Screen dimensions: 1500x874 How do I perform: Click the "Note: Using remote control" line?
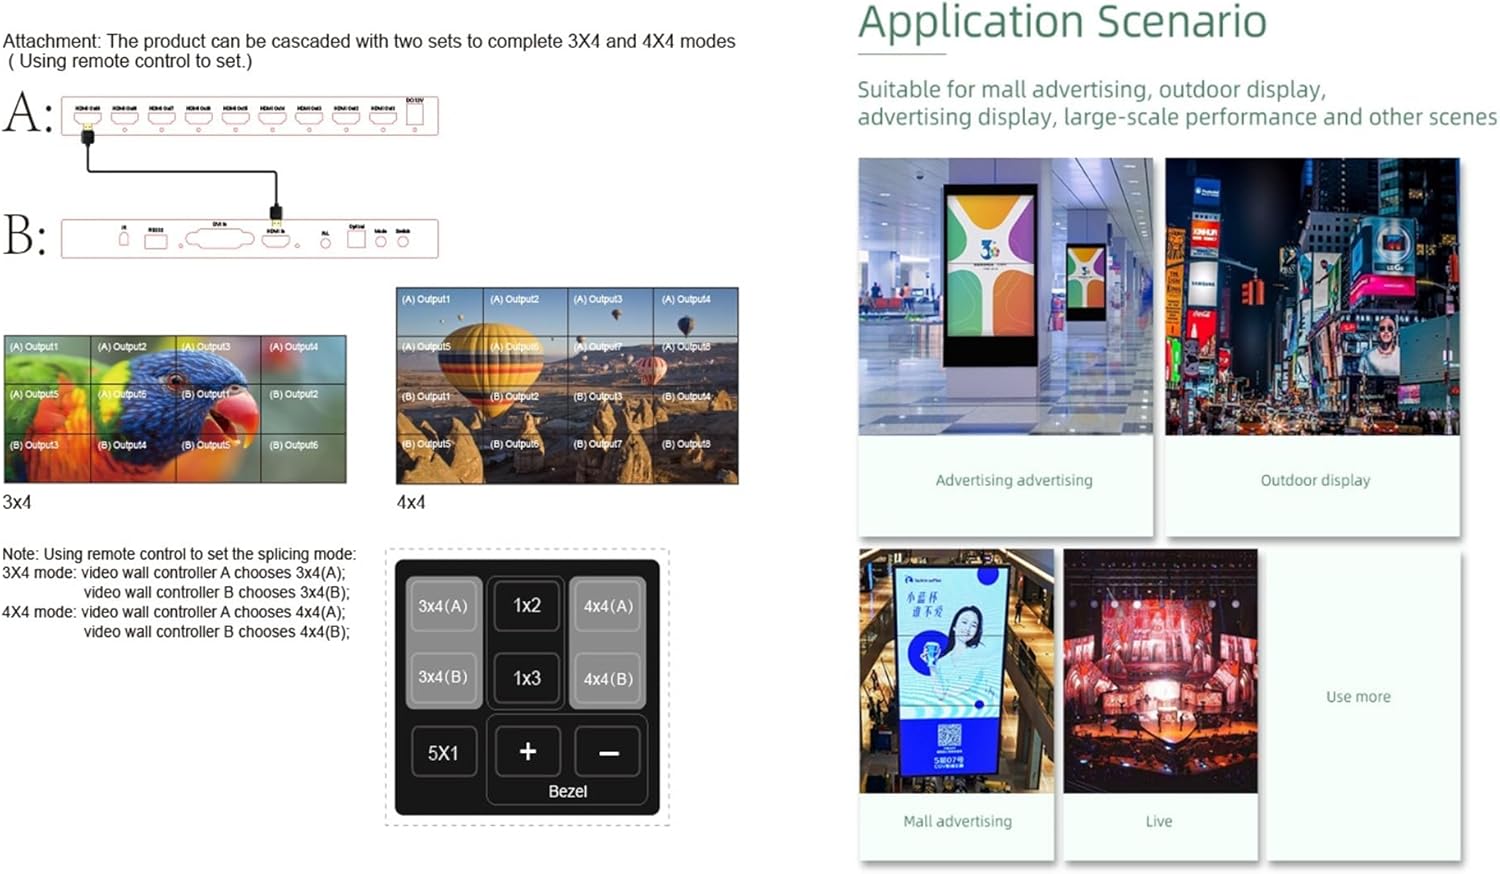[179, 554]
